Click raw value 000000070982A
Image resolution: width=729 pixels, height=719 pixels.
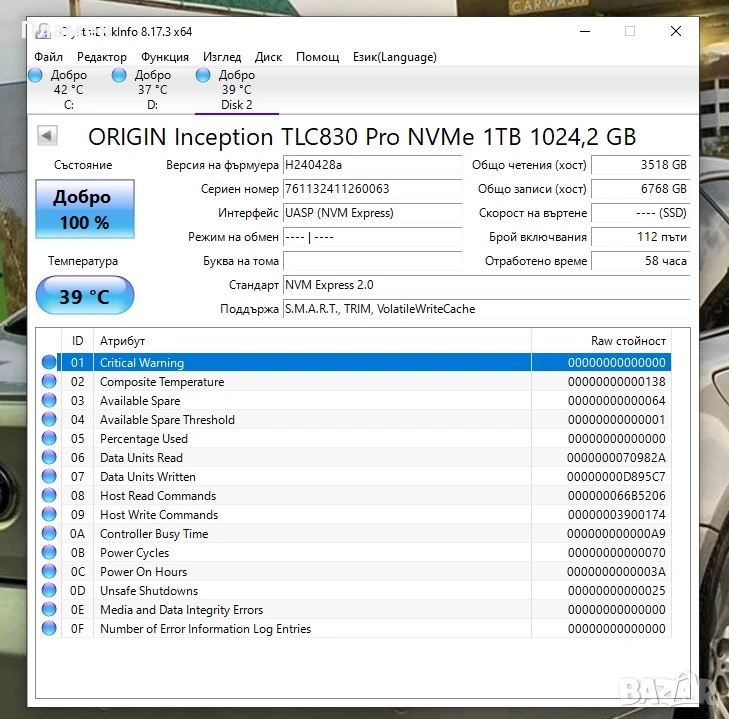(616, 458)
